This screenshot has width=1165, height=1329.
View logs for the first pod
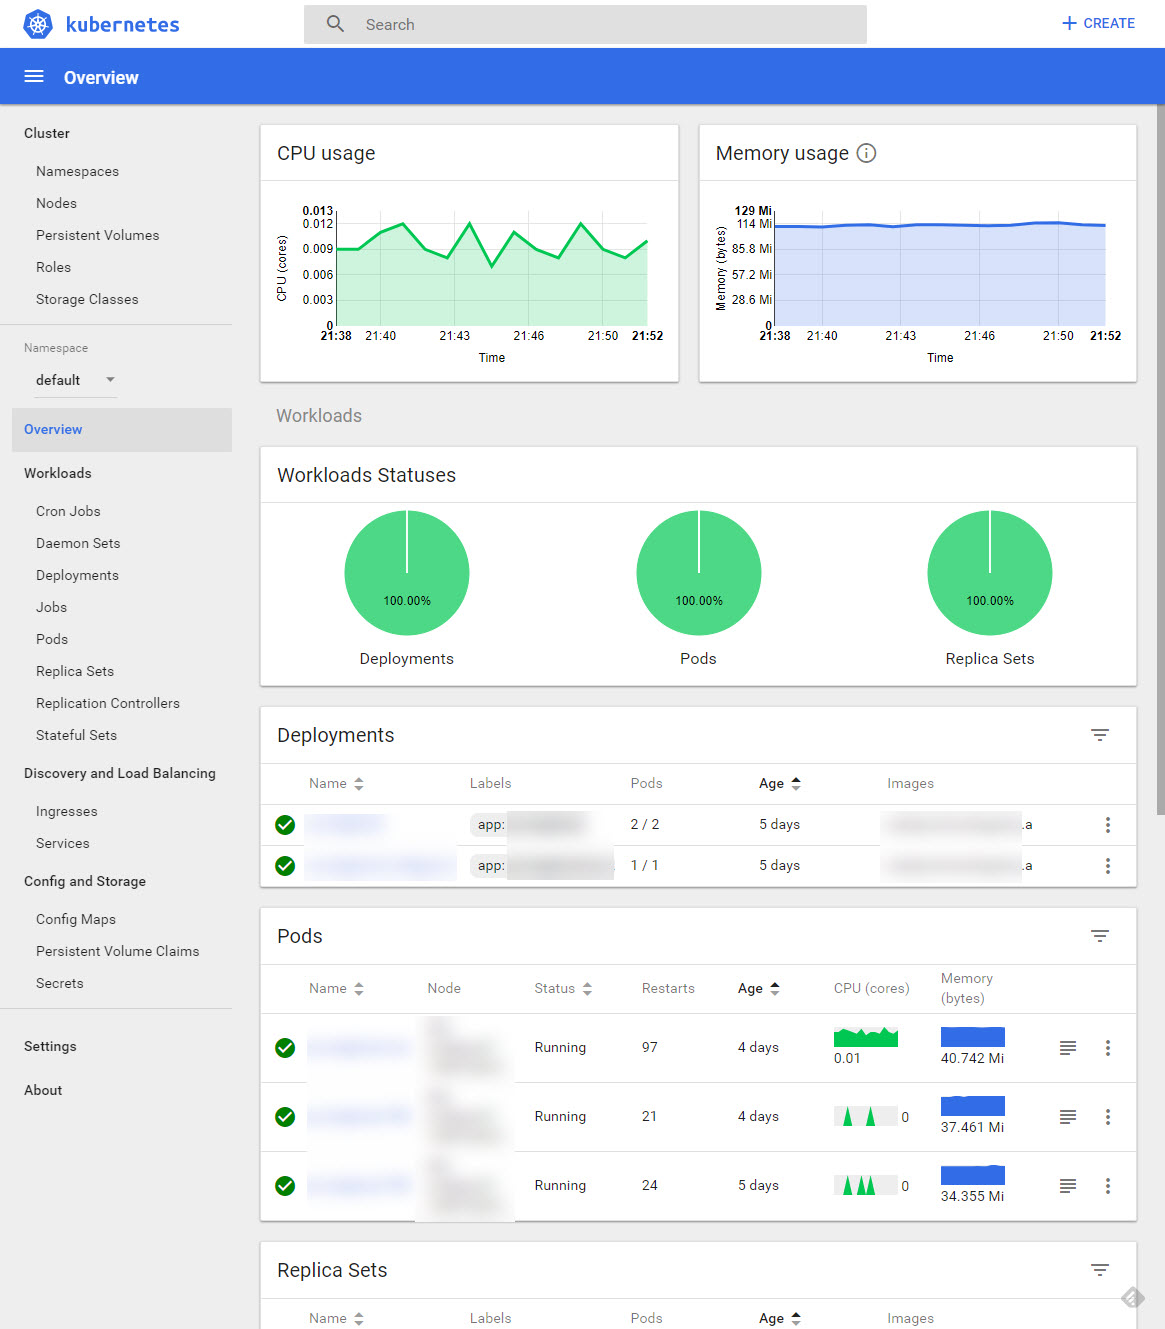click(x=1067, y=1047)
